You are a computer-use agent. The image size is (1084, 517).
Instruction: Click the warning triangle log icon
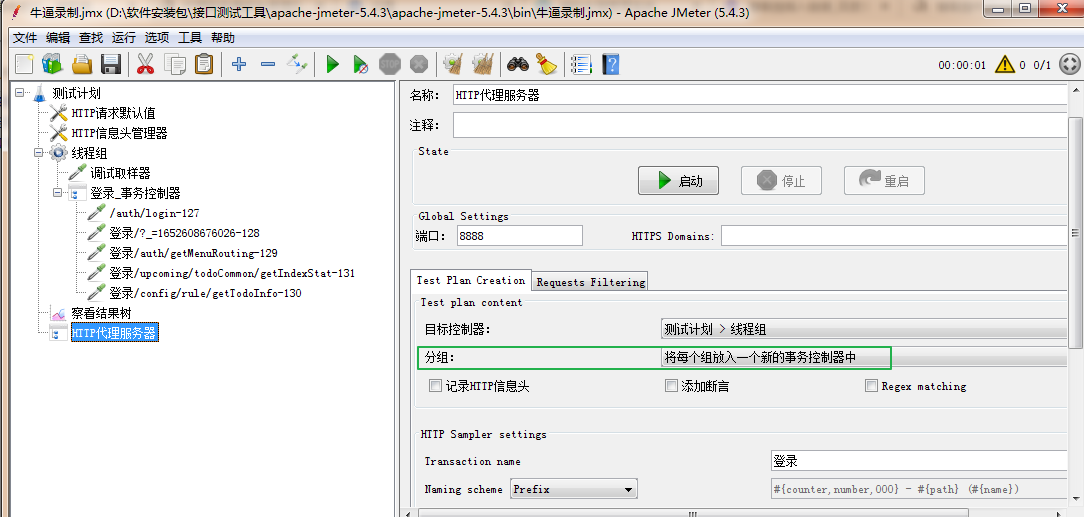pos(1004,65)
